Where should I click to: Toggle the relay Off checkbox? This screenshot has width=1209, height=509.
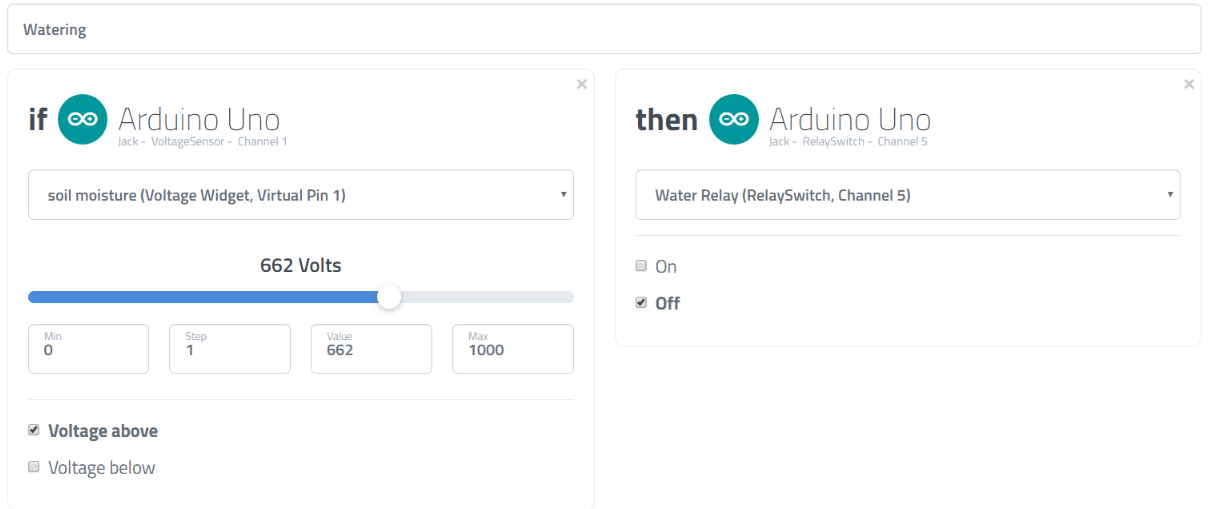pyautogui.click(x=641, y=302)
